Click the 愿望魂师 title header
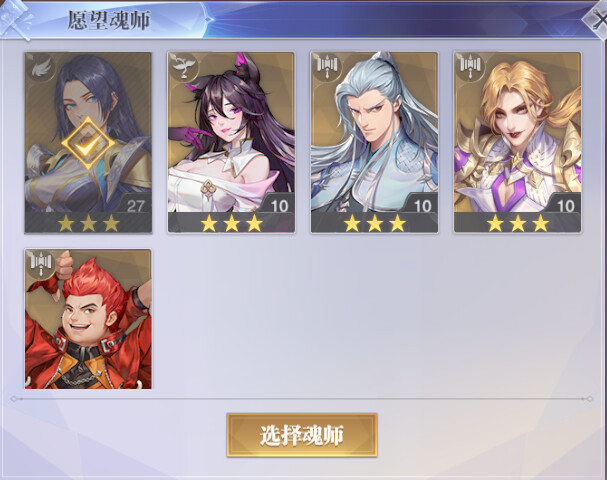The width and height of the screenshot is (607, 480). pyautogui.click(x=109, y=20)
